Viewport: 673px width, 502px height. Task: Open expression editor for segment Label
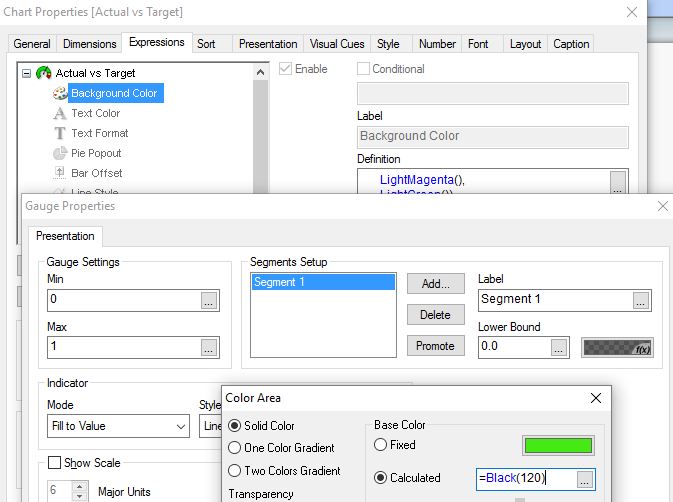[x=641, y=300]
